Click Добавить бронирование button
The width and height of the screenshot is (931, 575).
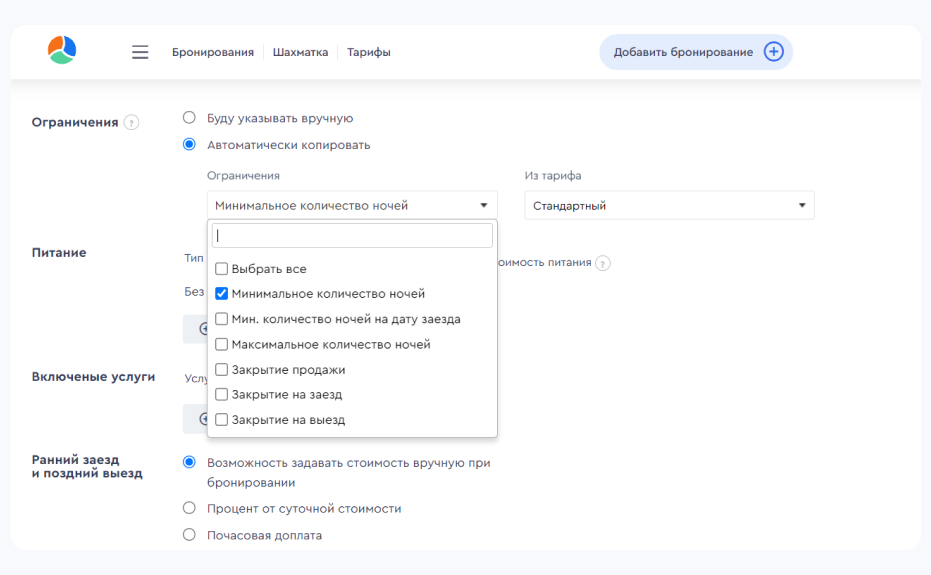(x=696, y=52)
